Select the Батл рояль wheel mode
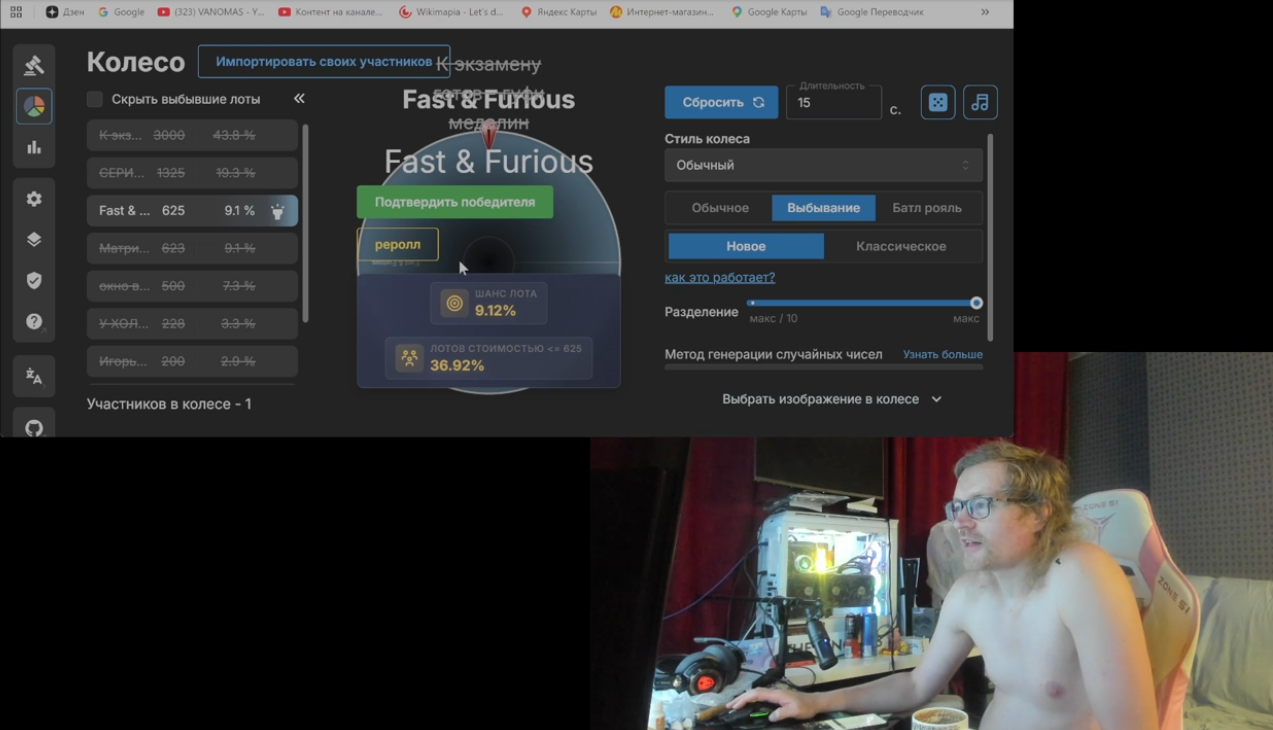 (927, 208)
